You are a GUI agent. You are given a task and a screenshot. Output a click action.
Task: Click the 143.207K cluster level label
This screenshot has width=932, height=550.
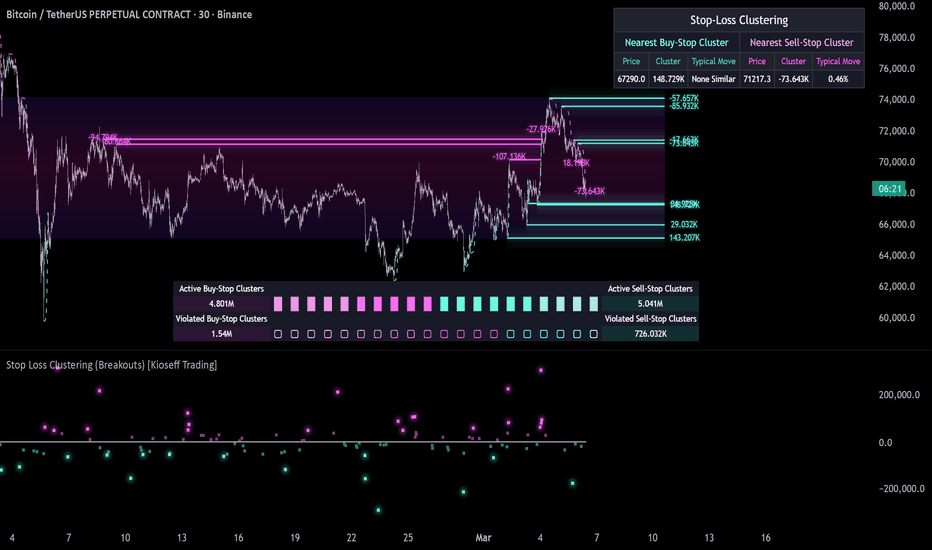tap(684, 238)
